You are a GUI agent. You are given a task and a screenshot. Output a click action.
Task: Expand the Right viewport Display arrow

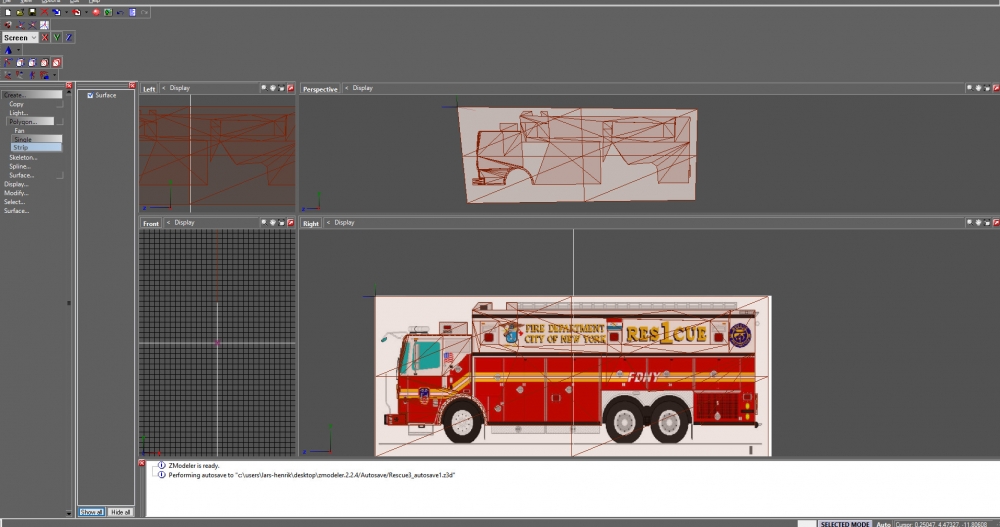tap(328, 223)
